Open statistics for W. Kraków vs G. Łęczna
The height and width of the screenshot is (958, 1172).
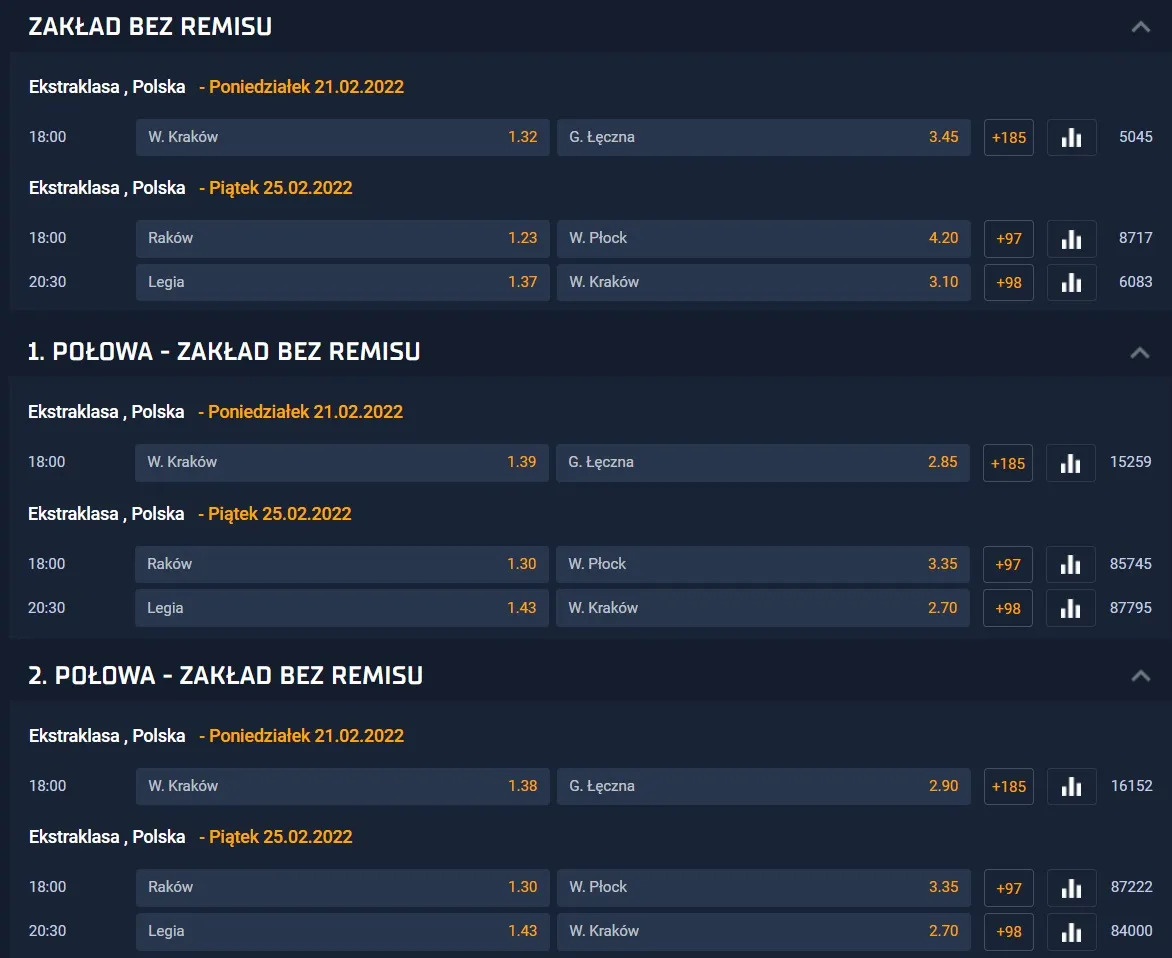[x=1071, y=137]
